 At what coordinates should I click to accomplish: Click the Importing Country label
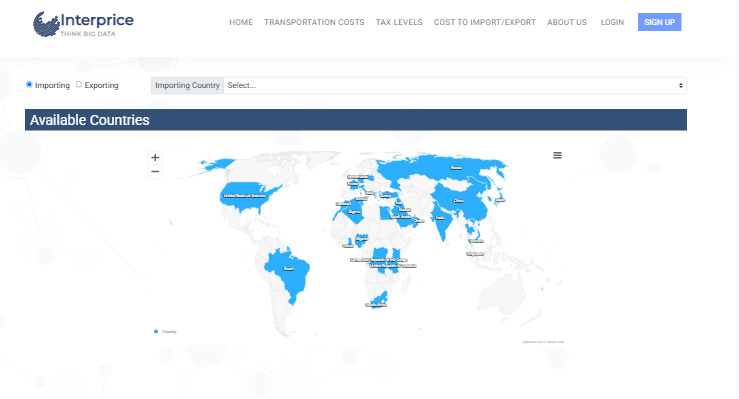pos(187,85)
